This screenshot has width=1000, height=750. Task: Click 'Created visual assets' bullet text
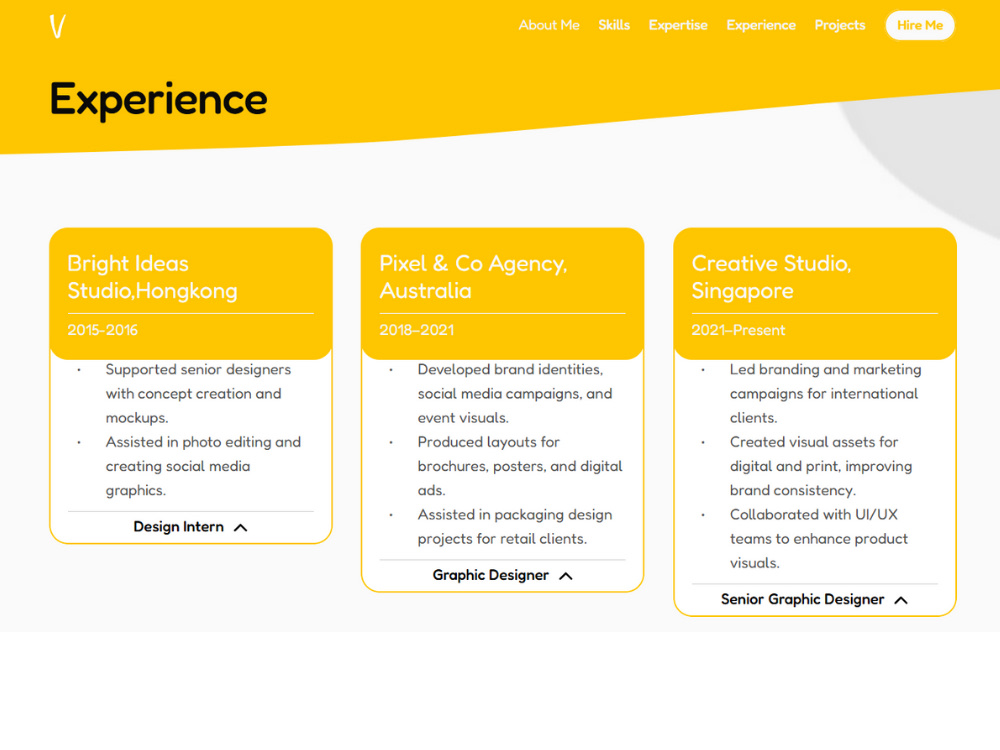tap(821, 466)
